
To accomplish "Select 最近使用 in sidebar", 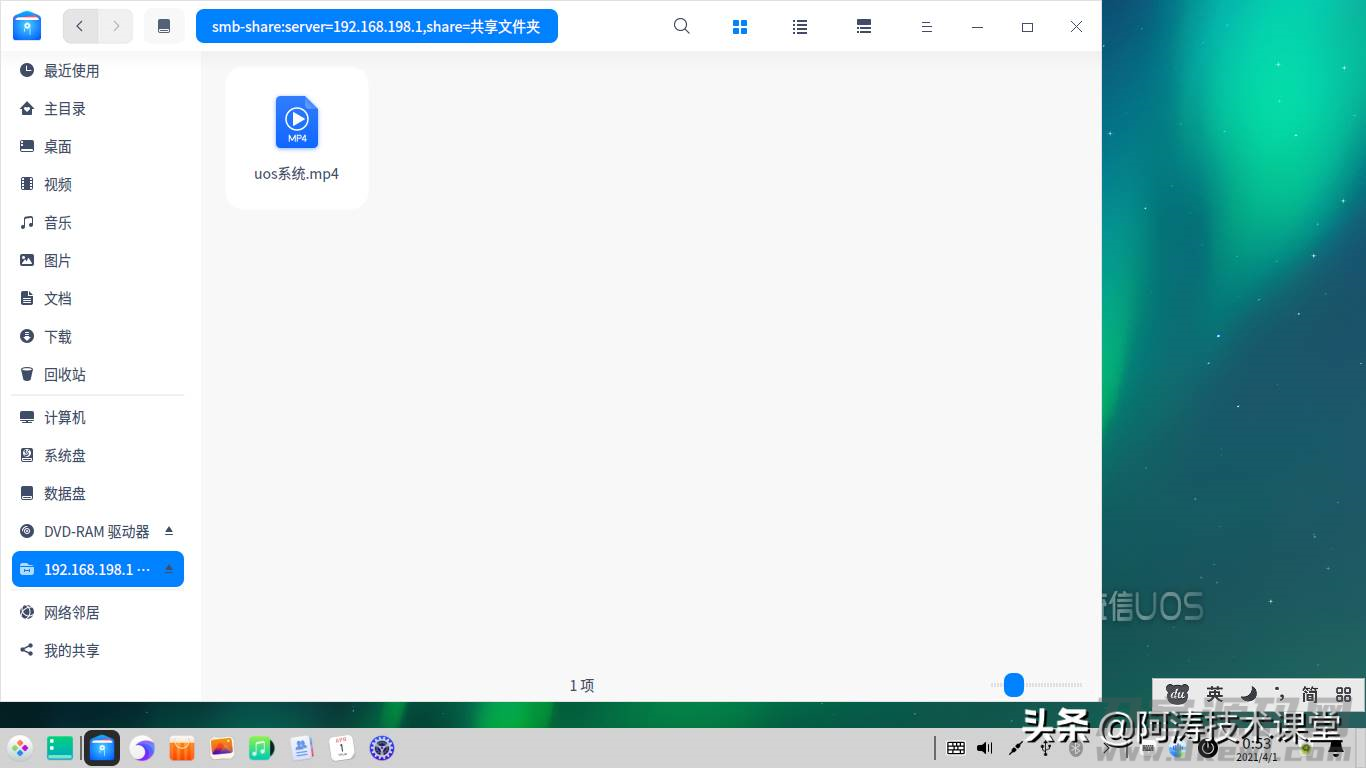I will point(98,71).
